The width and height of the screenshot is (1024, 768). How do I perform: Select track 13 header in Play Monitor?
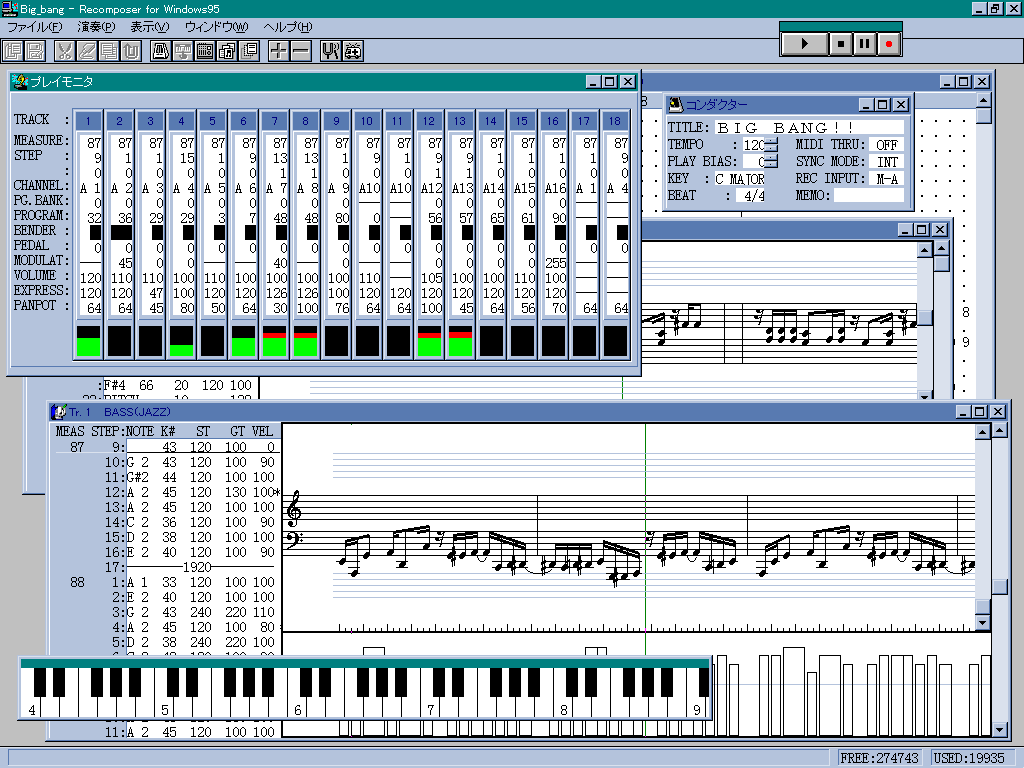pos(460,121)
